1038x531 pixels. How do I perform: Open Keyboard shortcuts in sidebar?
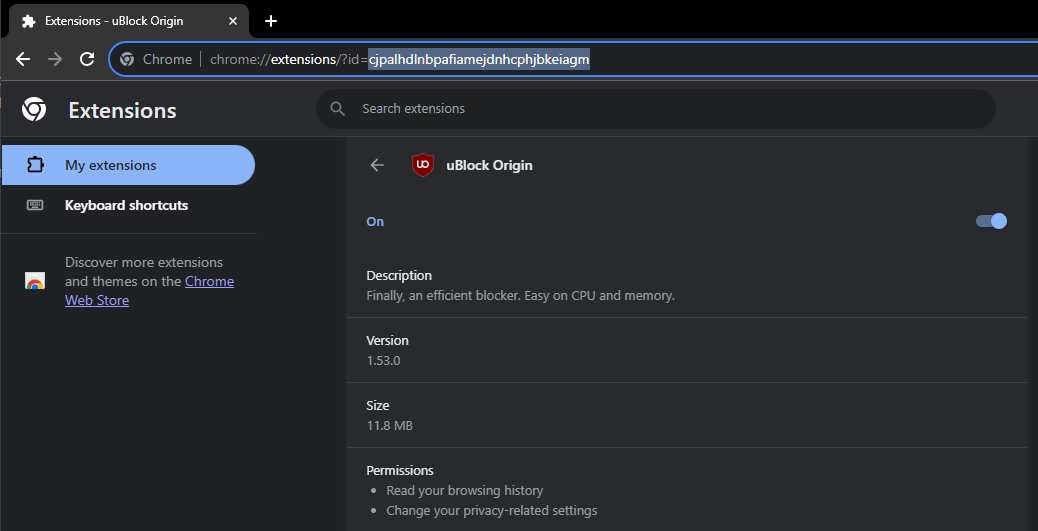(128, 205)
